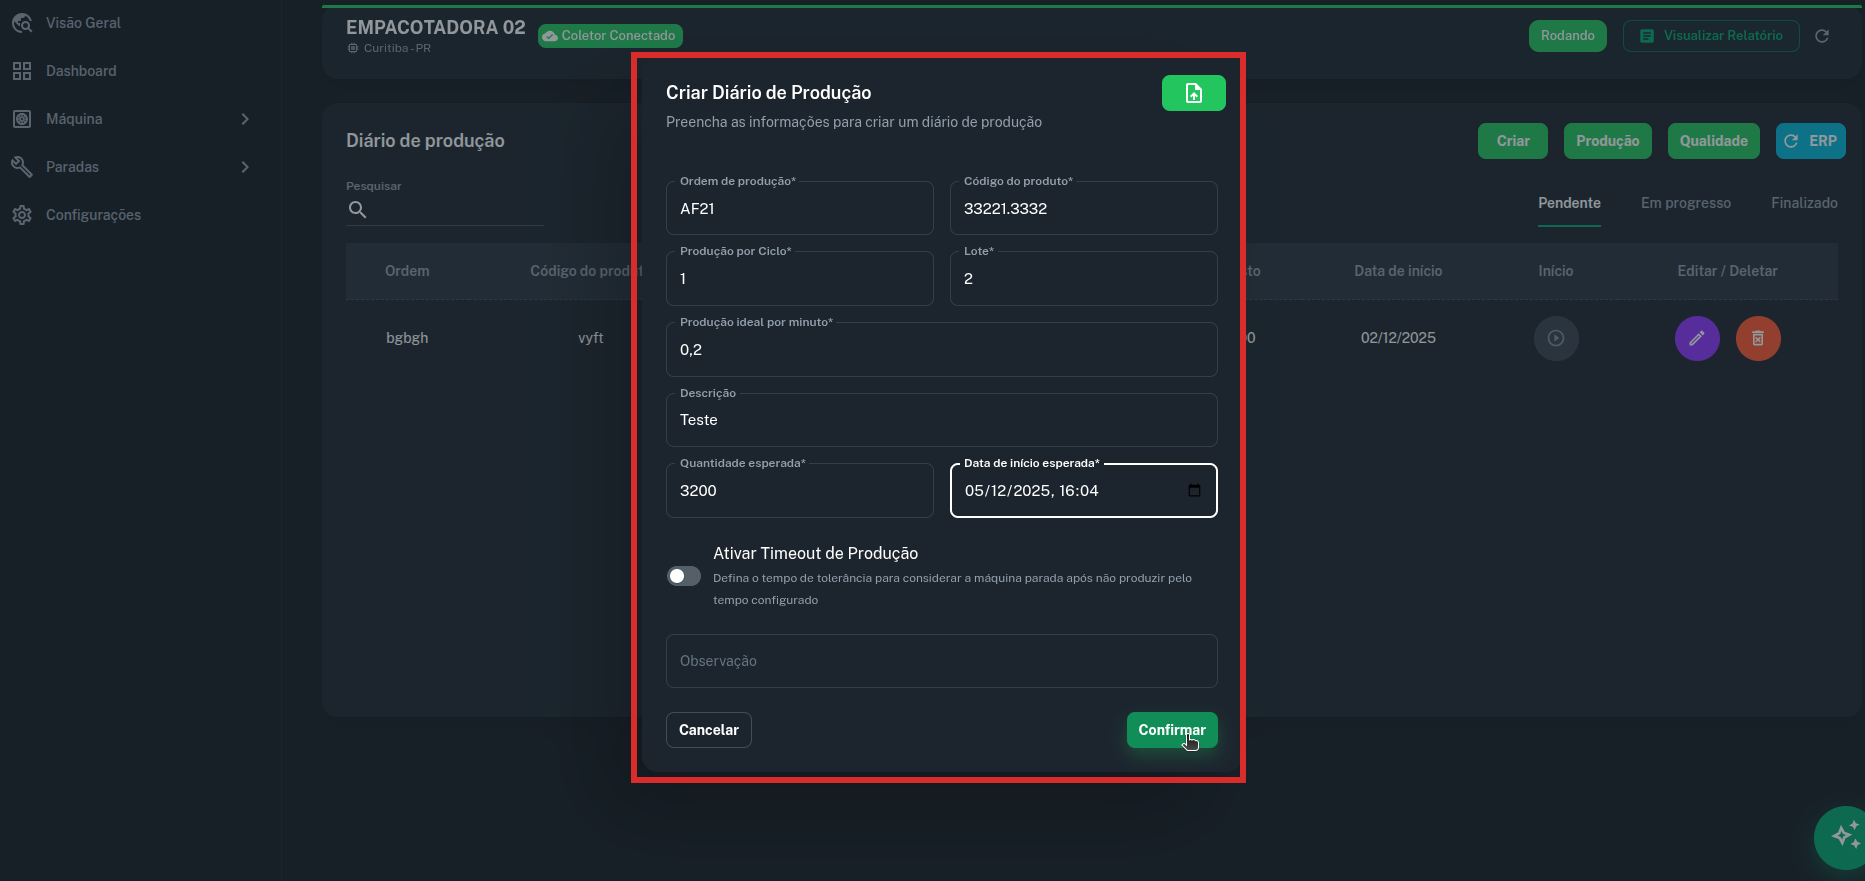Viewport: 1865px width, 881px height.
Task: Open Configurações from the sidebar
Action: click(x=93, y=215)
